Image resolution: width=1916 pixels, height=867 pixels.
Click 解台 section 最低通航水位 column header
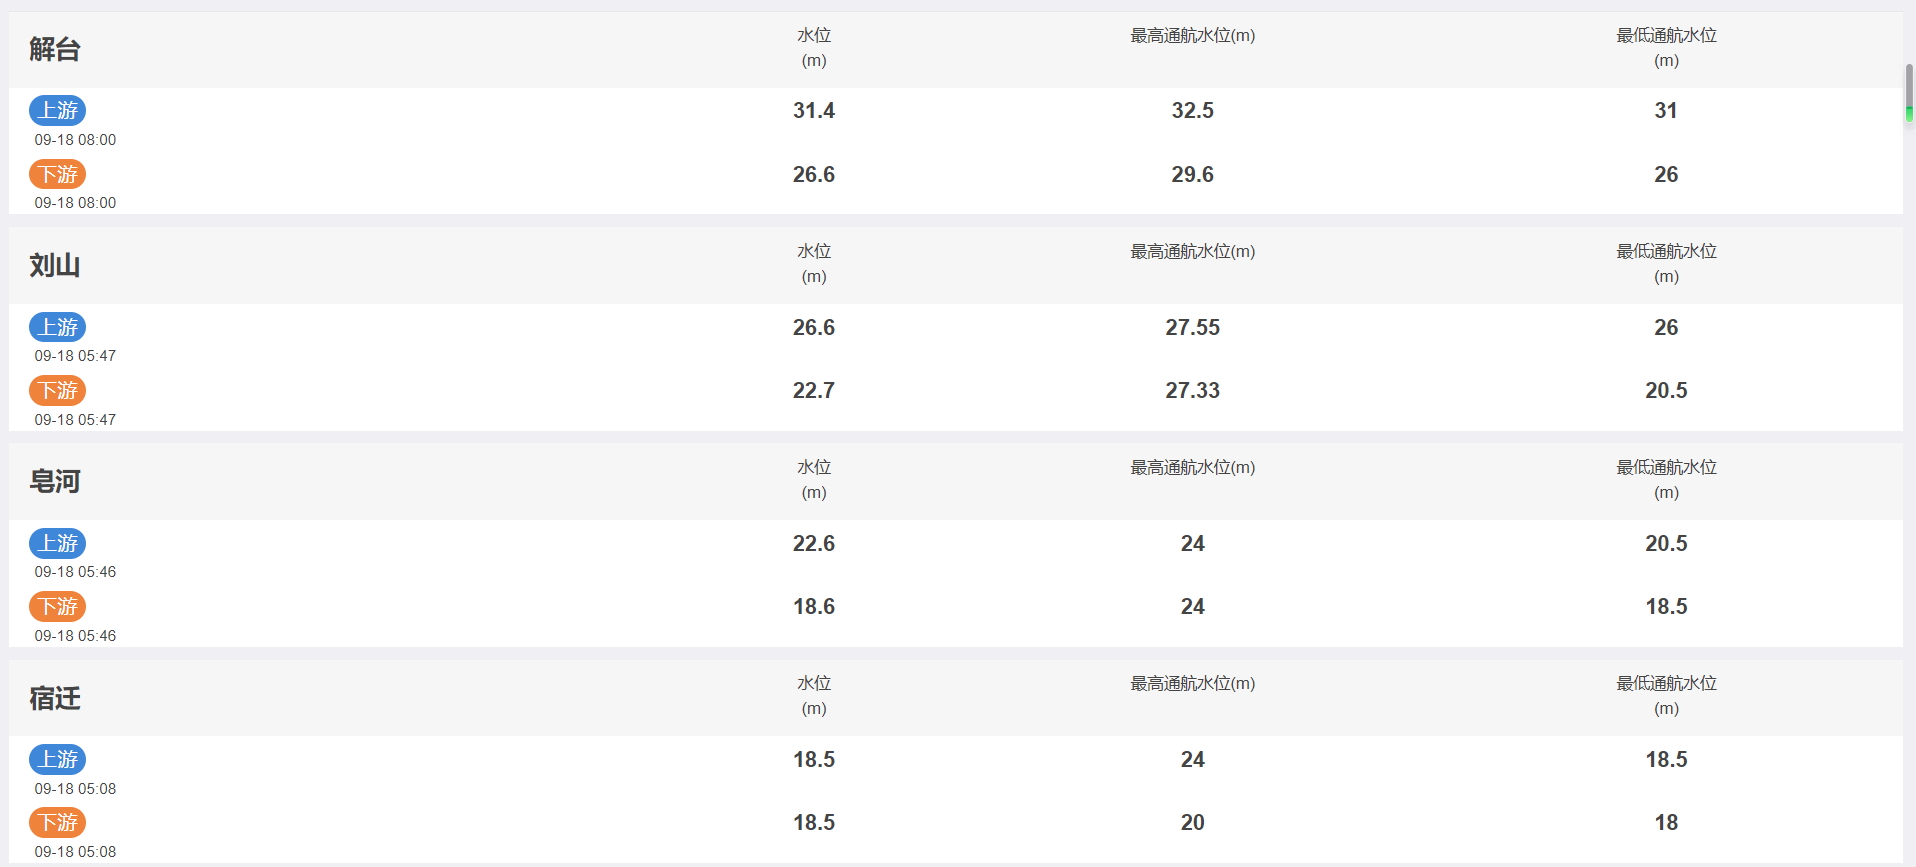pos(1666,47)
